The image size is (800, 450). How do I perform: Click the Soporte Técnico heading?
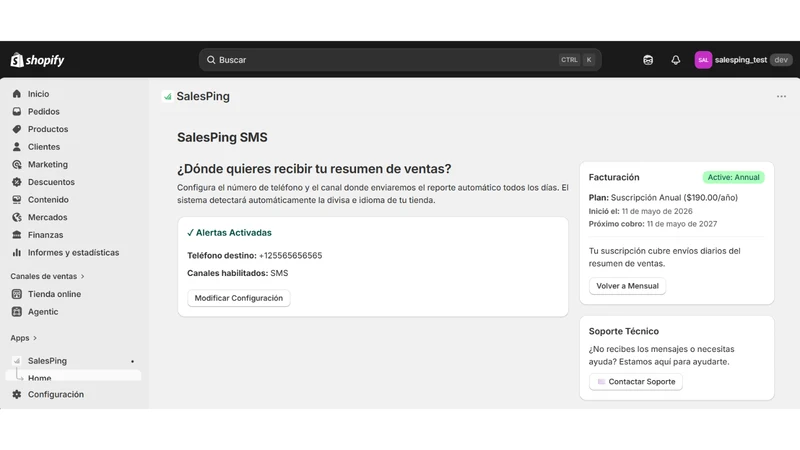coord(623,331)
